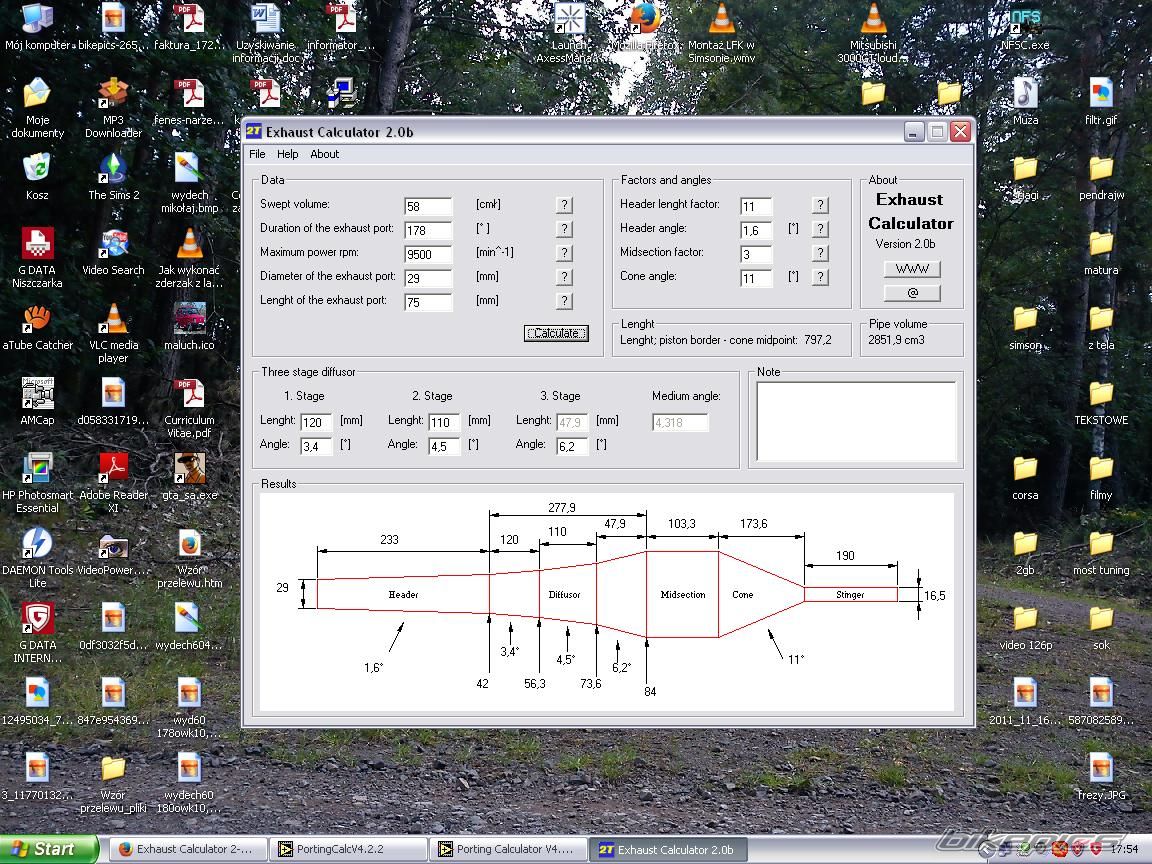Select NFSC.exe desktop icon
The height and width of the screenshot is (864, 1152).
pyautogui.click(x=1025, y=29)
